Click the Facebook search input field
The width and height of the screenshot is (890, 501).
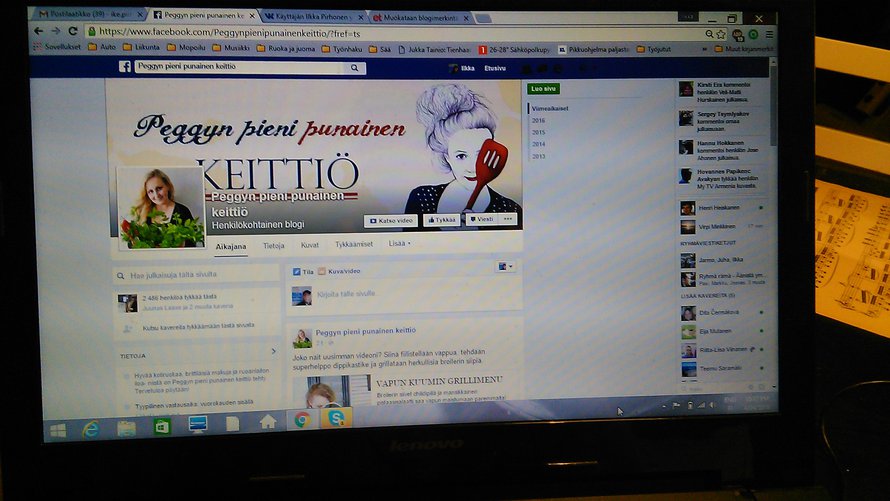point(240,67)
